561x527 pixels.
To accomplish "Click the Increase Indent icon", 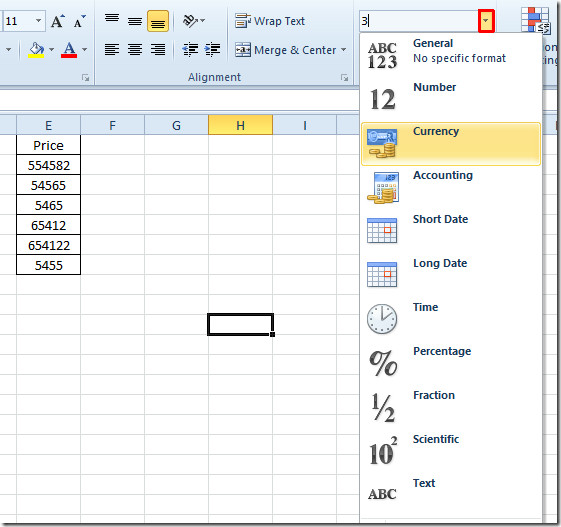I will 213,49.
